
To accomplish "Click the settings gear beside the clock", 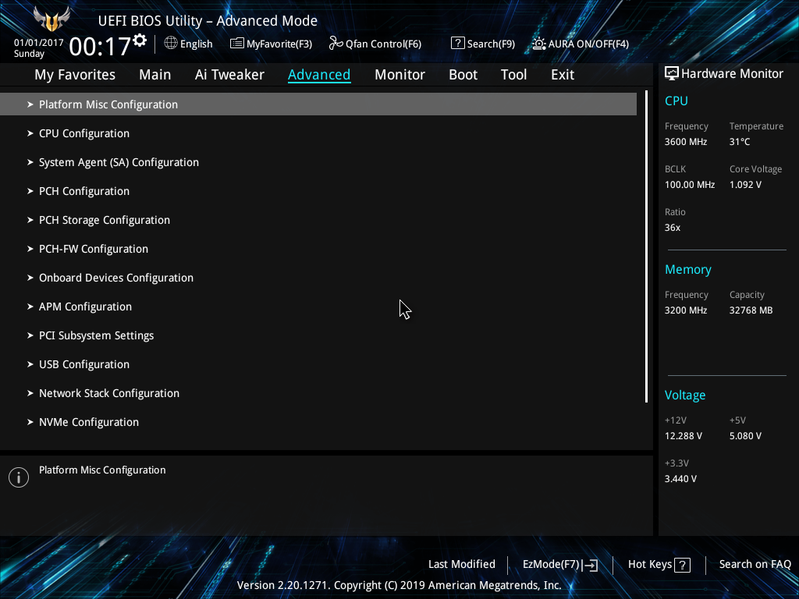I will 140,40.
